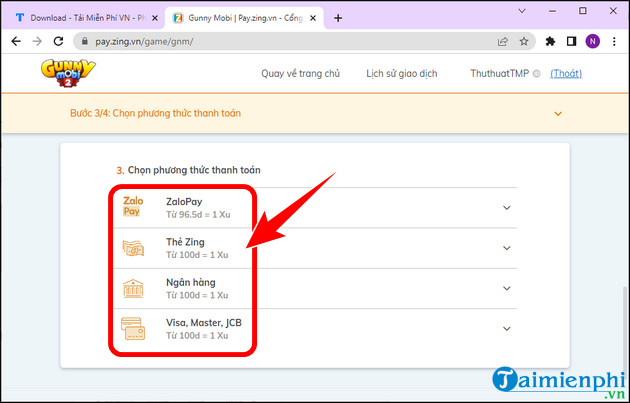
Task: Select Visa, Master, JCB label
Action: click(204, 323)
